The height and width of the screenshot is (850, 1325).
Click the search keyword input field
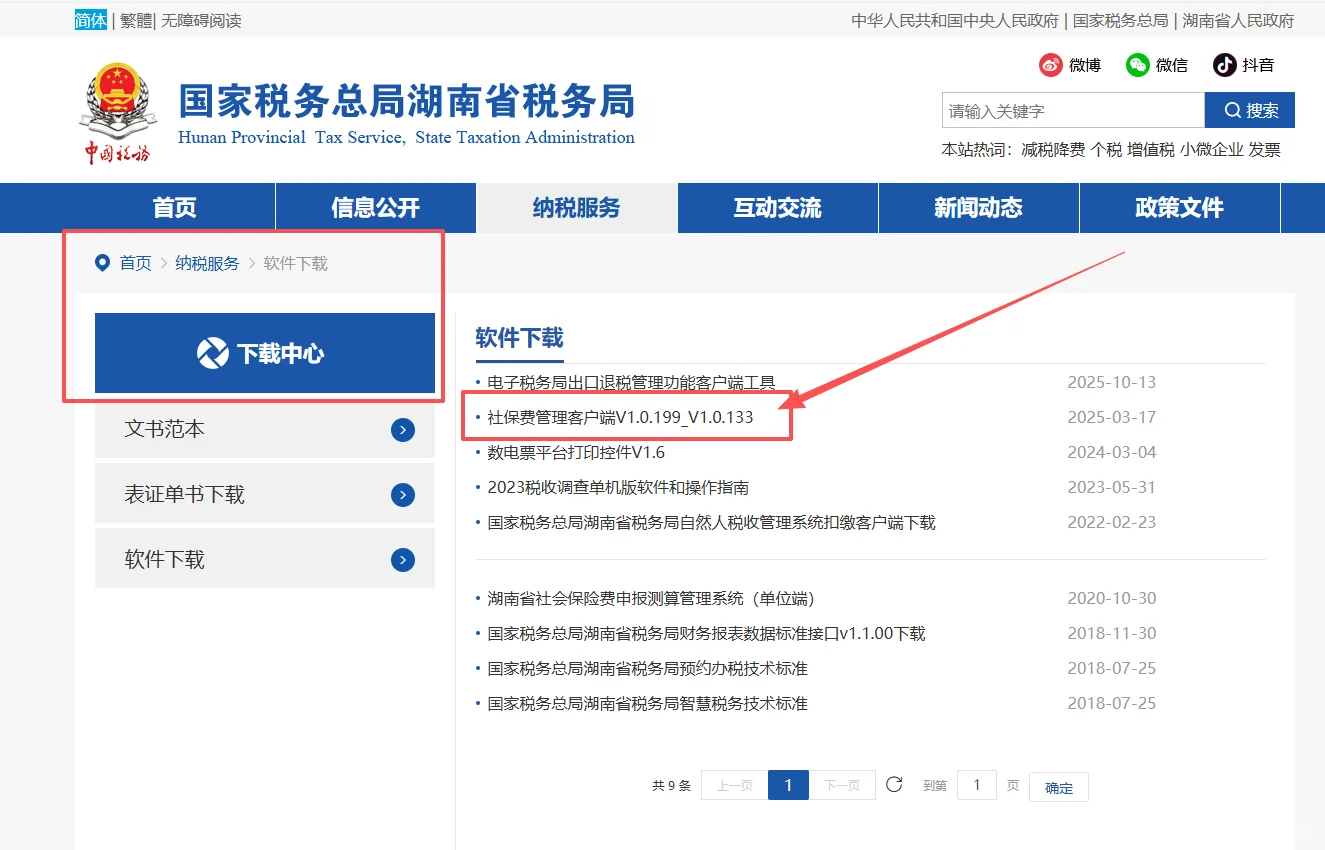tap(1070, 110)
